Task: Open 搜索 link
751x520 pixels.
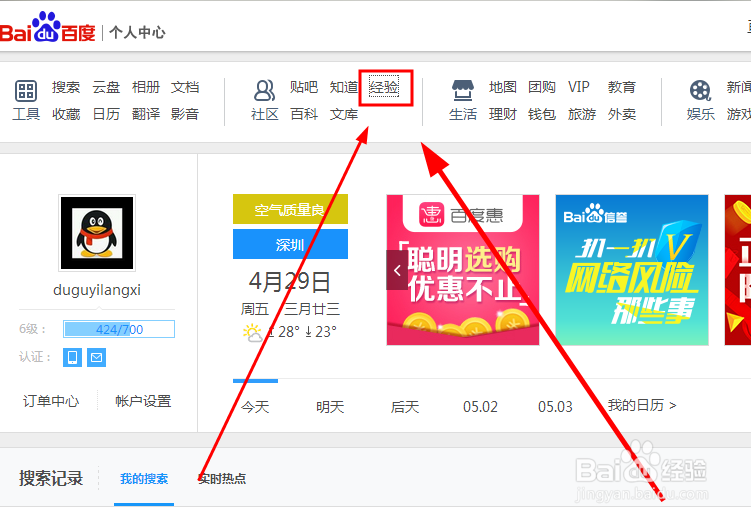Action: [x=66, y=87]
